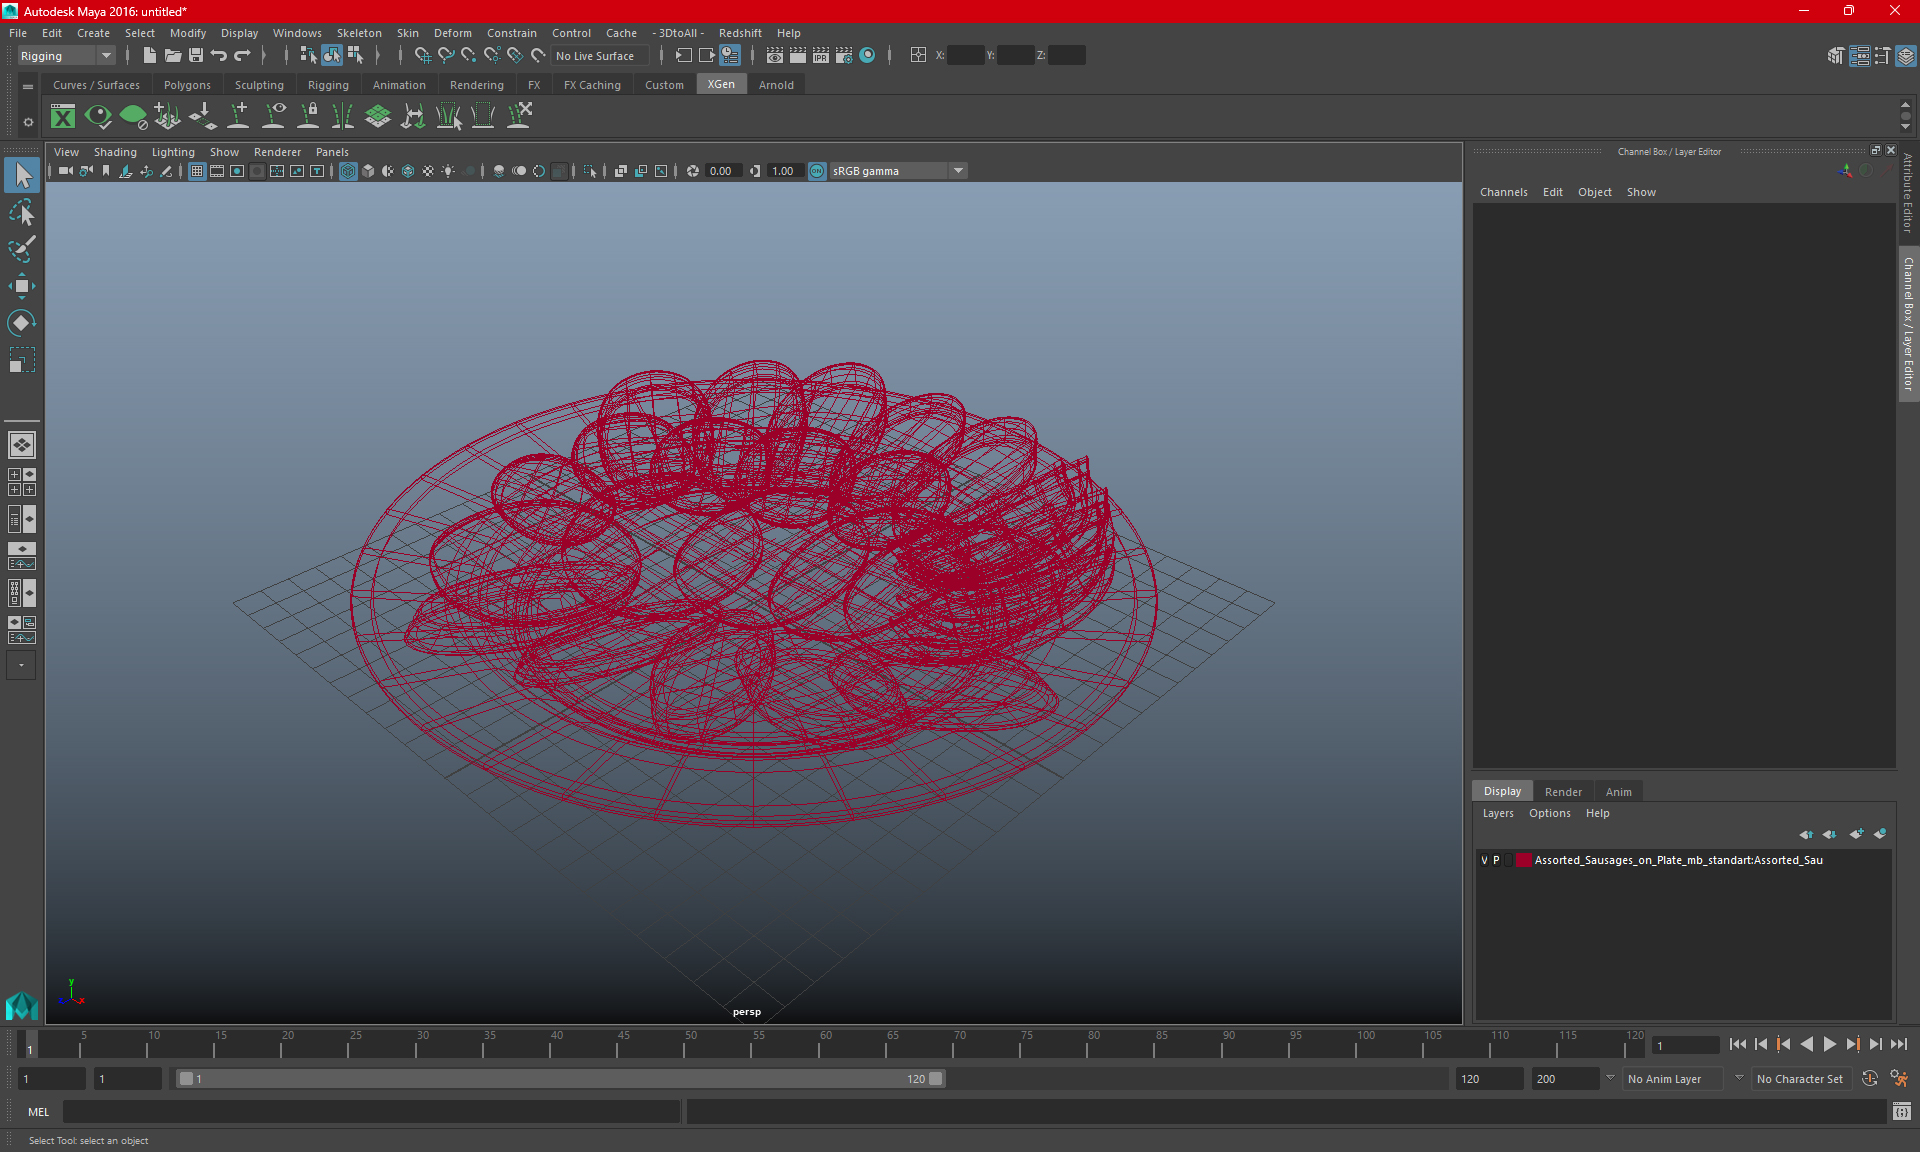Click the XGen preview eye shelf icon
This screenshot has height=1152, width=1920.
coord(98,117)
